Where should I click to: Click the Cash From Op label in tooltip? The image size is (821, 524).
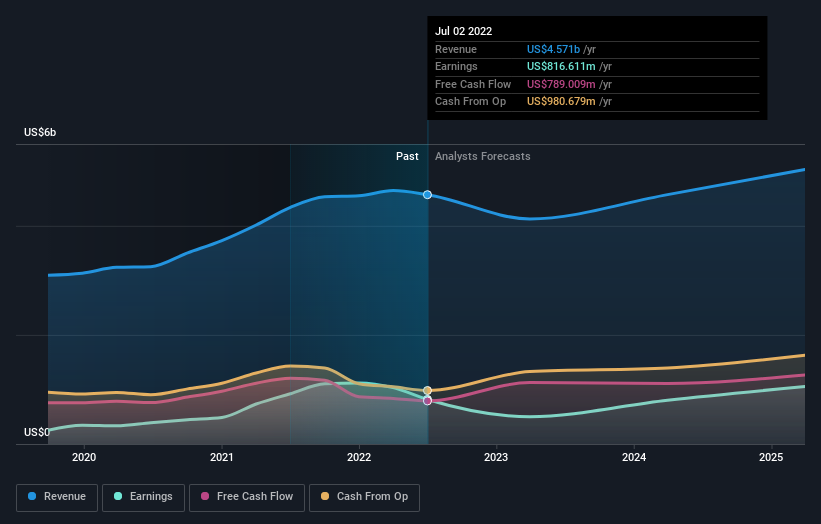click(470, 102)
